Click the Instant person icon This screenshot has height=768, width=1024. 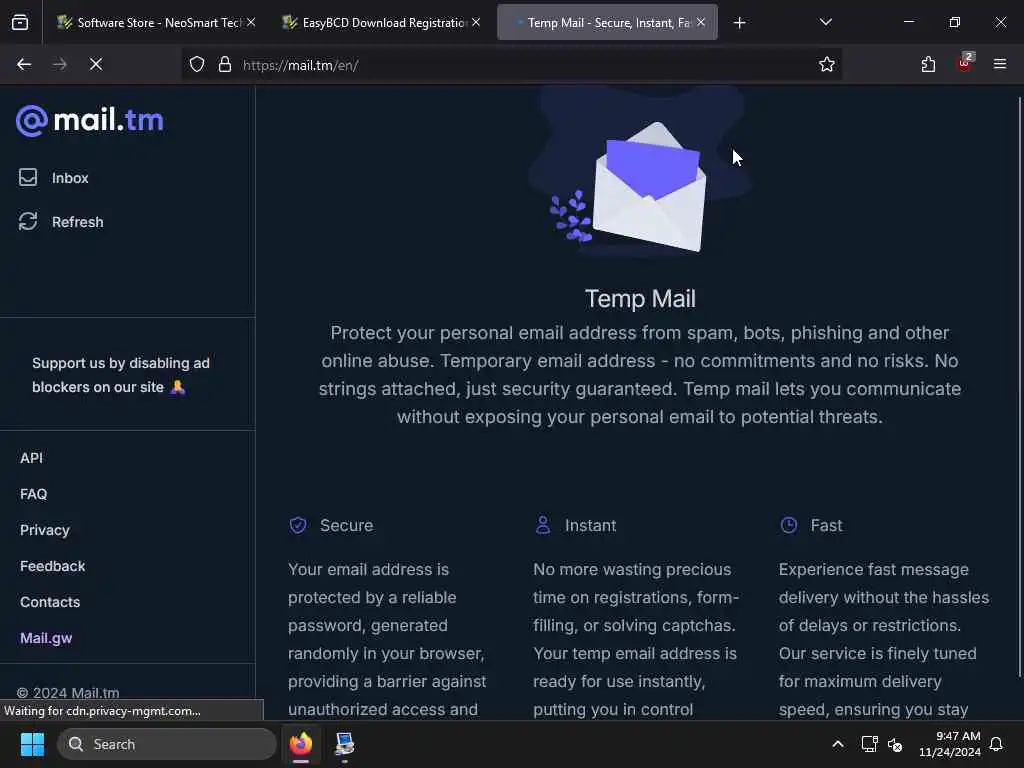543,525
